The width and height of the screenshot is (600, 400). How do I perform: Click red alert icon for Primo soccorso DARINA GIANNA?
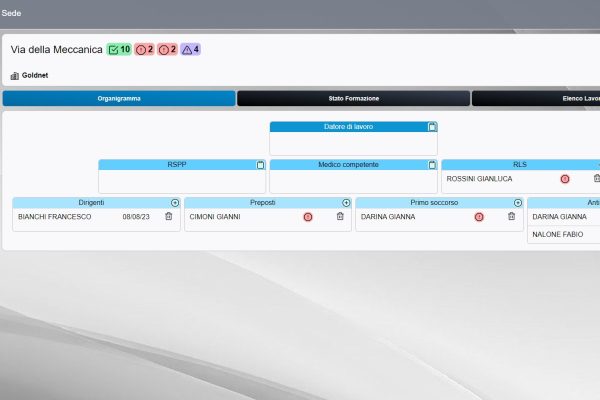[x=479, y=217]
